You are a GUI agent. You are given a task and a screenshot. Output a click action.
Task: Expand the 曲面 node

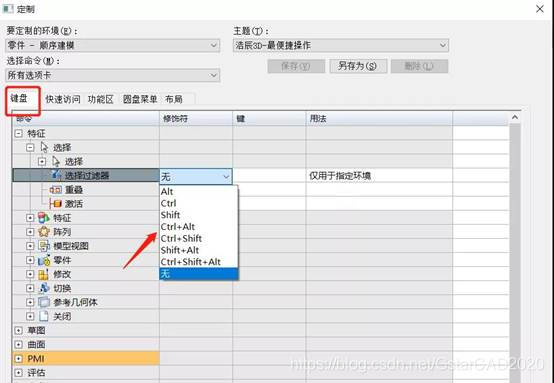(18, 344)
